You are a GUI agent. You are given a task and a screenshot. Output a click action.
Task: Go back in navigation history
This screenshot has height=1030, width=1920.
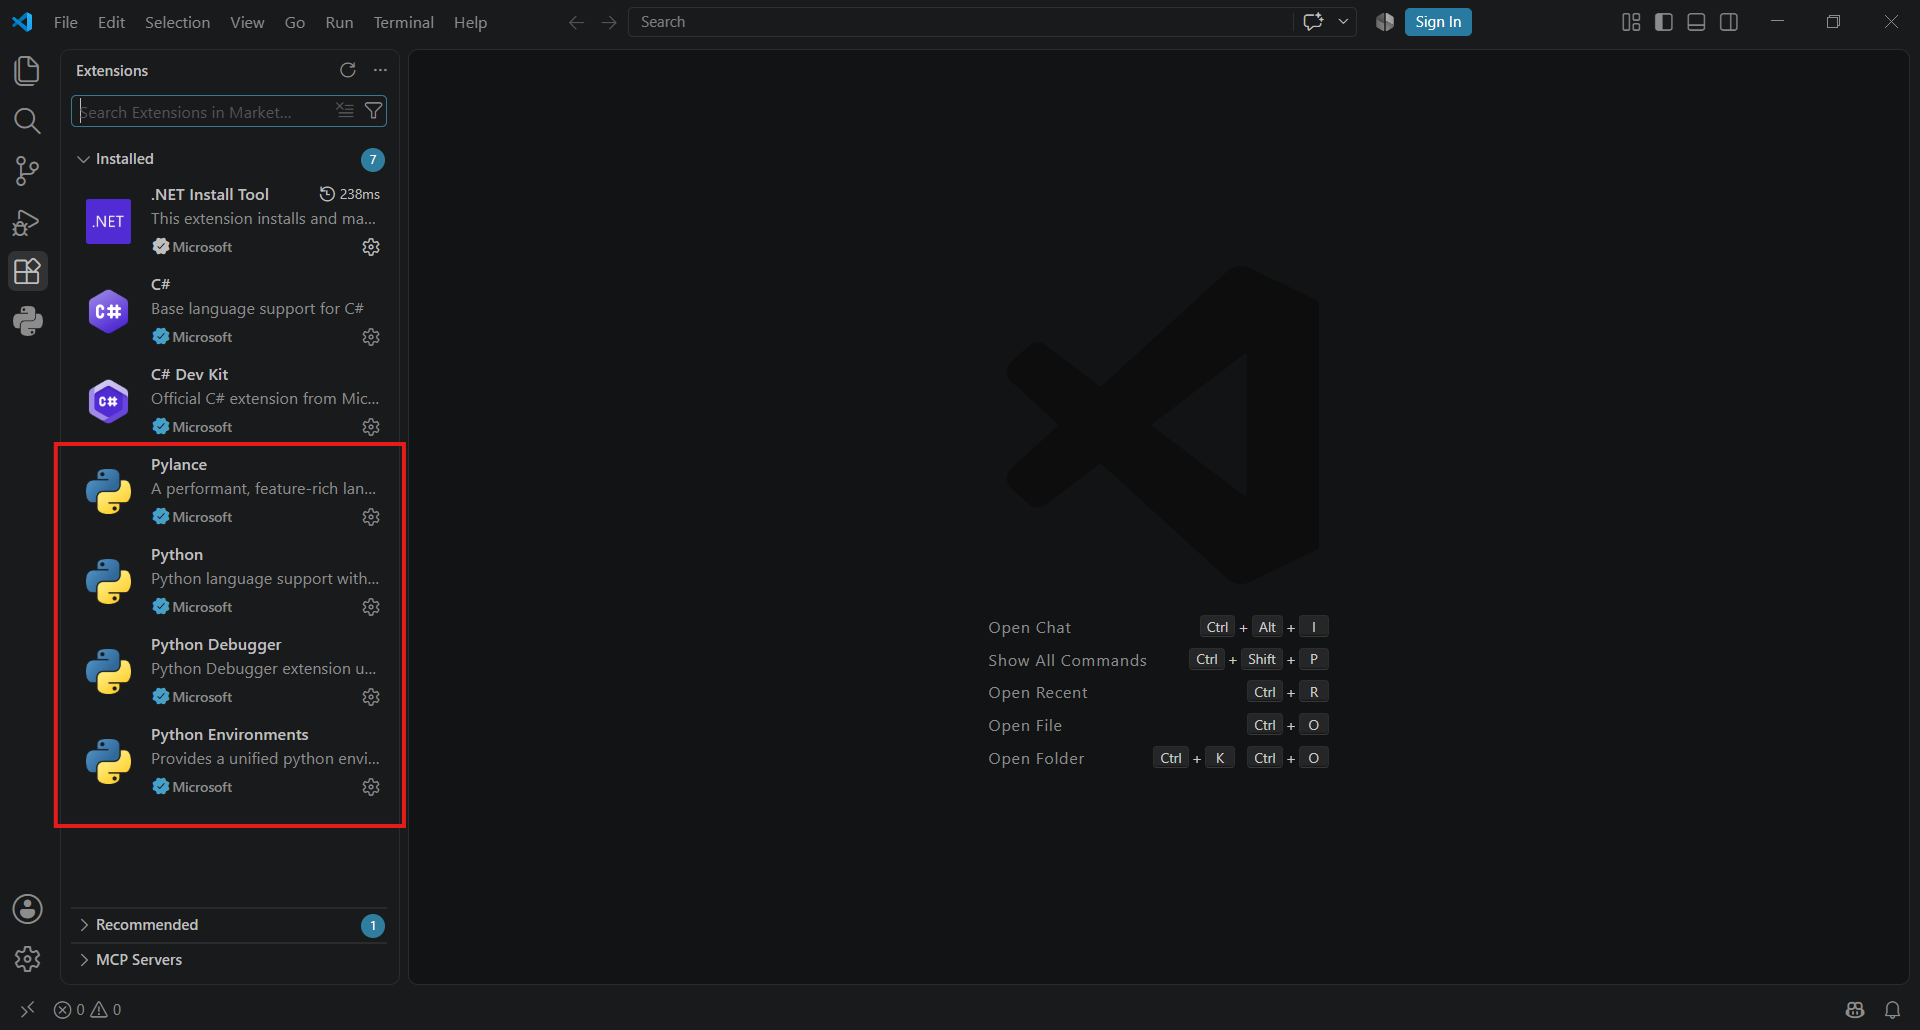pyautogui.click(x=576, y=22)
